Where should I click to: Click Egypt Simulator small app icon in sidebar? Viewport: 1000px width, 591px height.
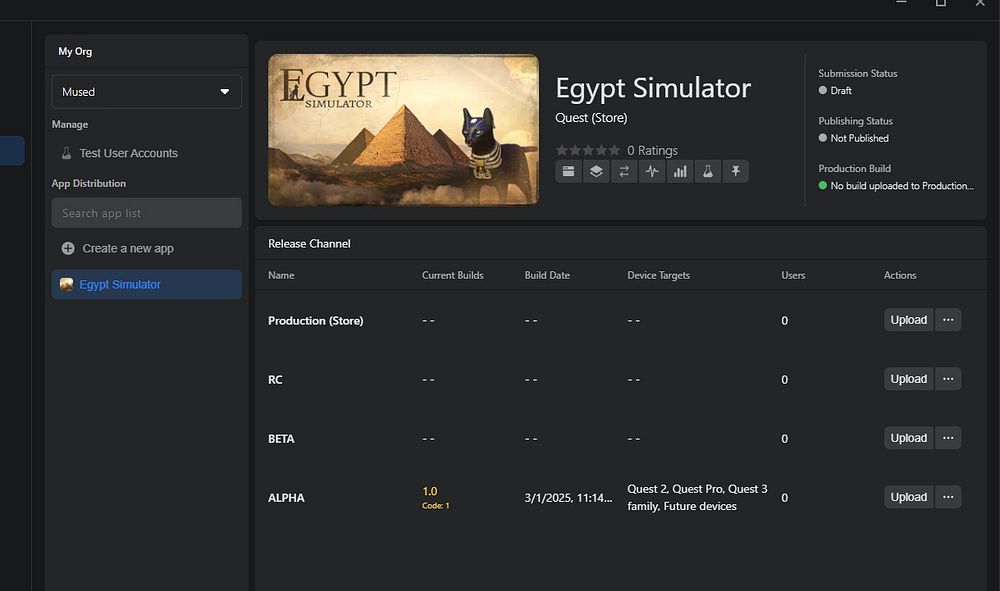tap(66, 284)
